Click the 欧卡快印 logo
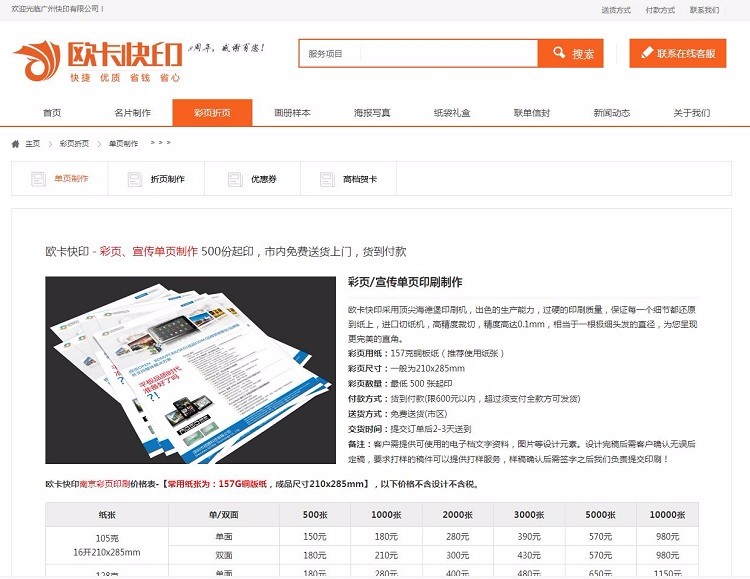 (x=98, y=61)
